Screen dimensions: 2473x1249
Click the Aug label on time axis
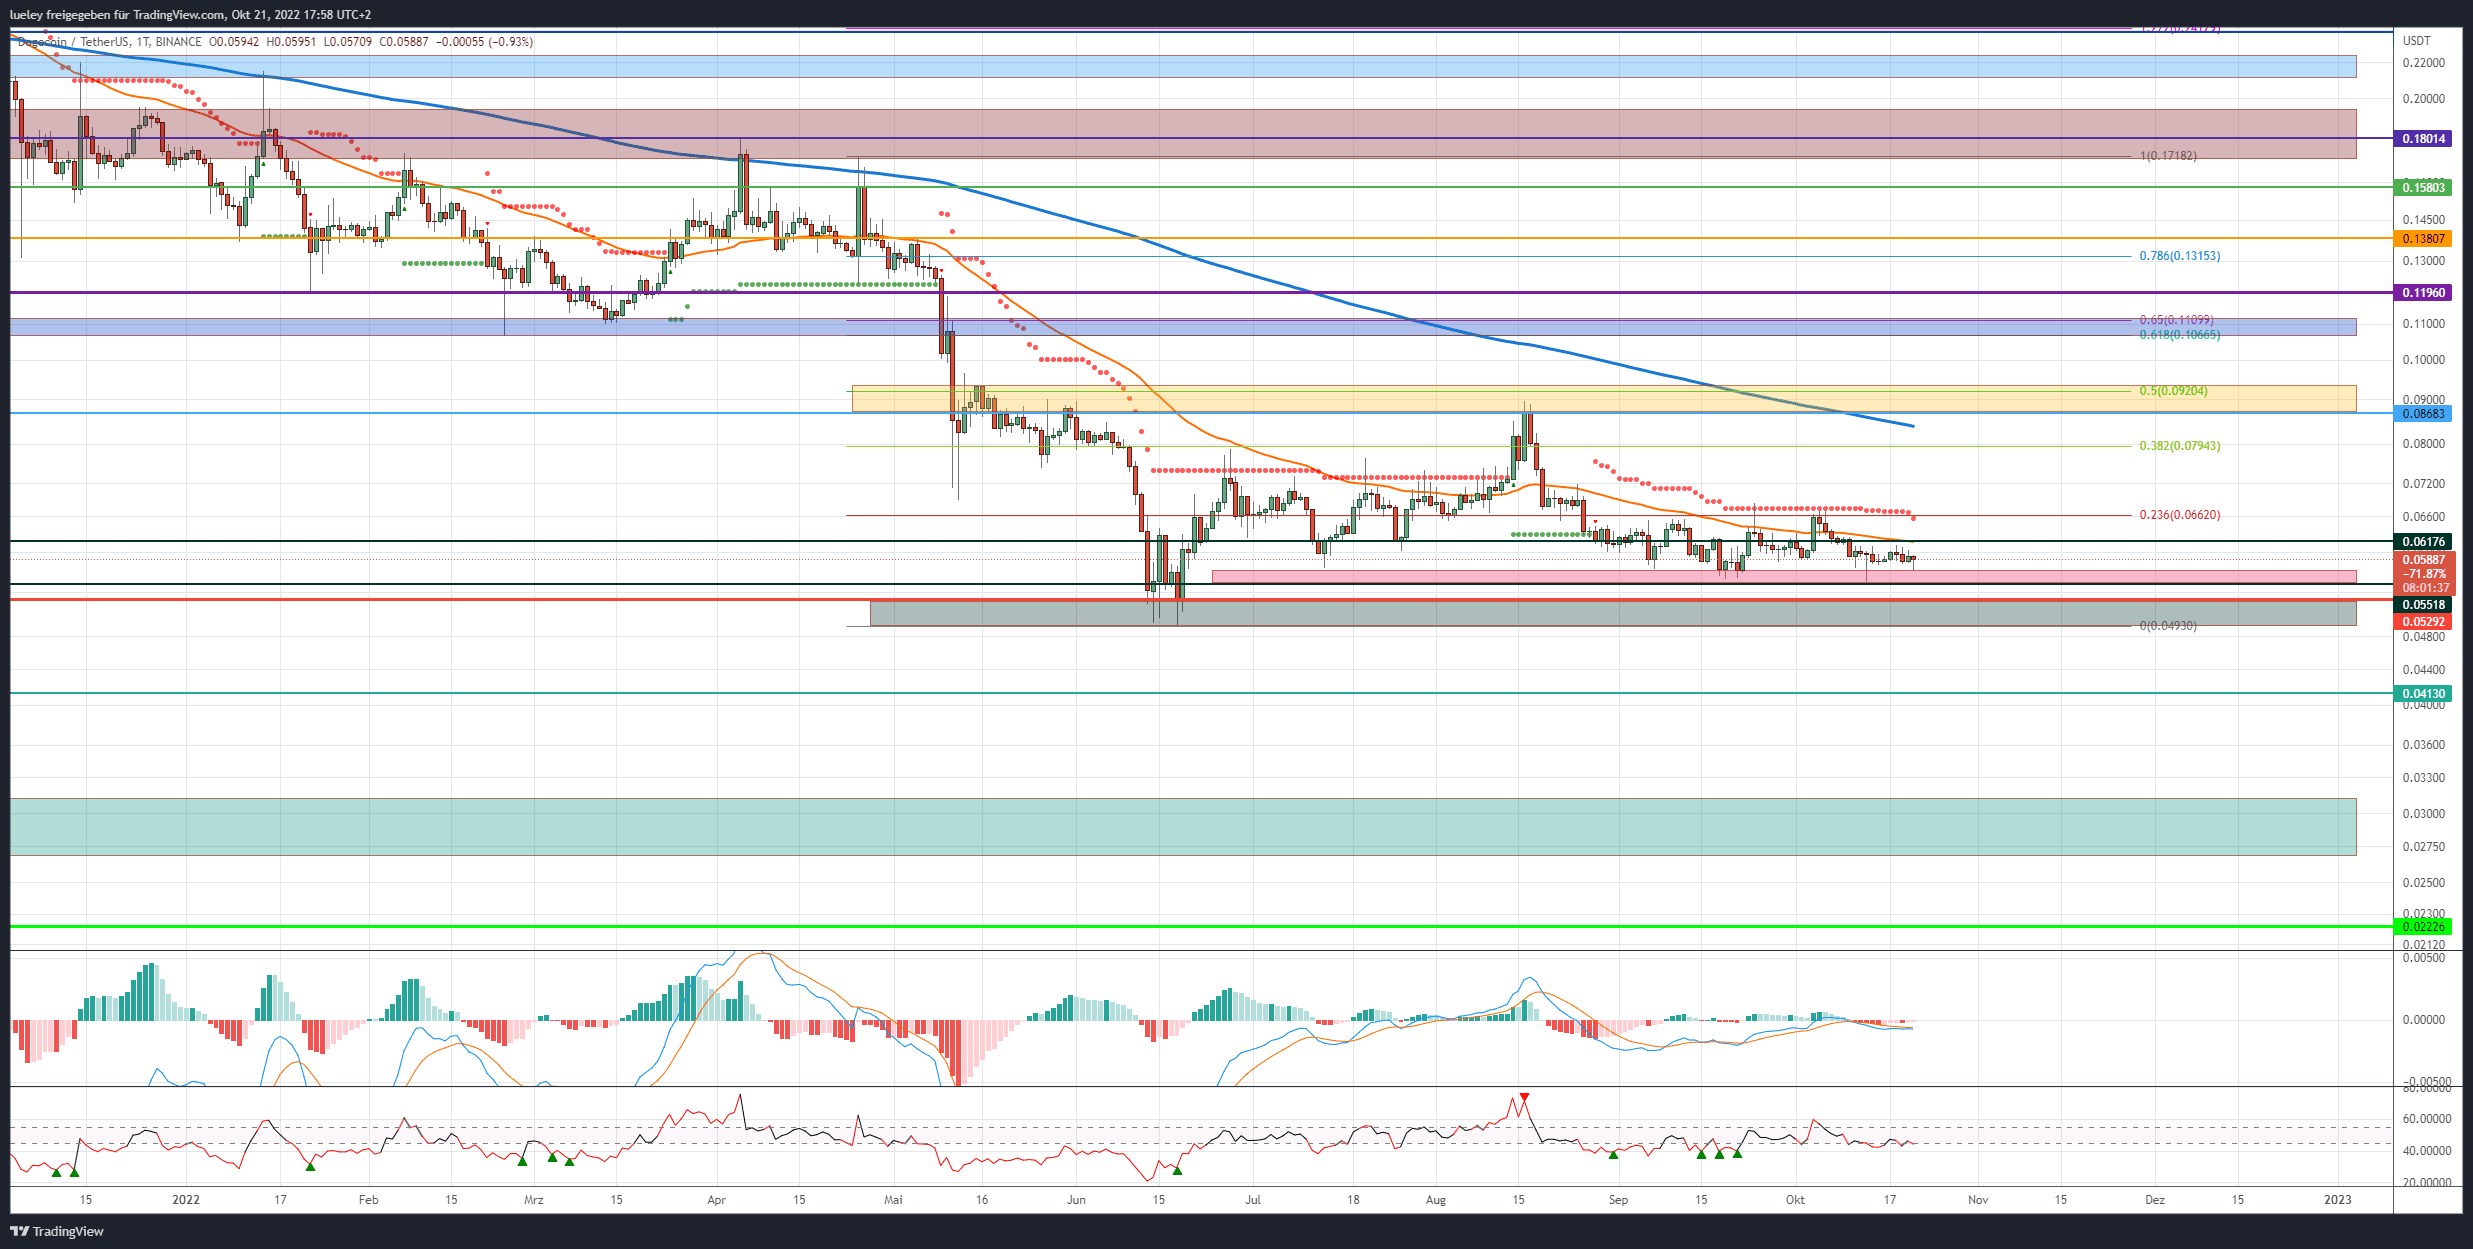1436,1200
